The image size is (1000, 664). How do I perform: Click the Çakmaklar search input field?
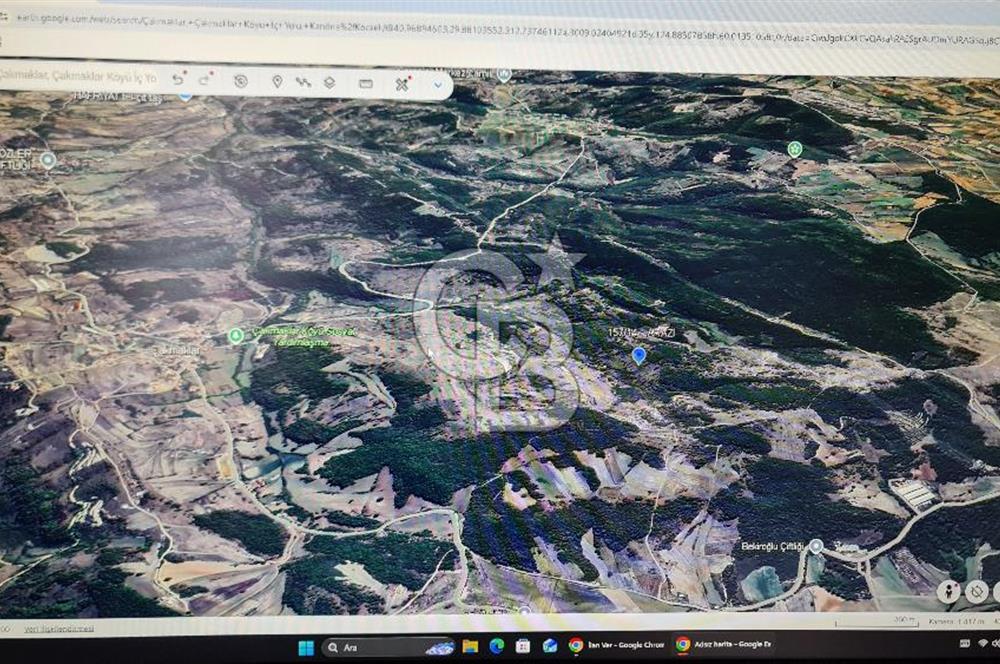click(80, 76)
